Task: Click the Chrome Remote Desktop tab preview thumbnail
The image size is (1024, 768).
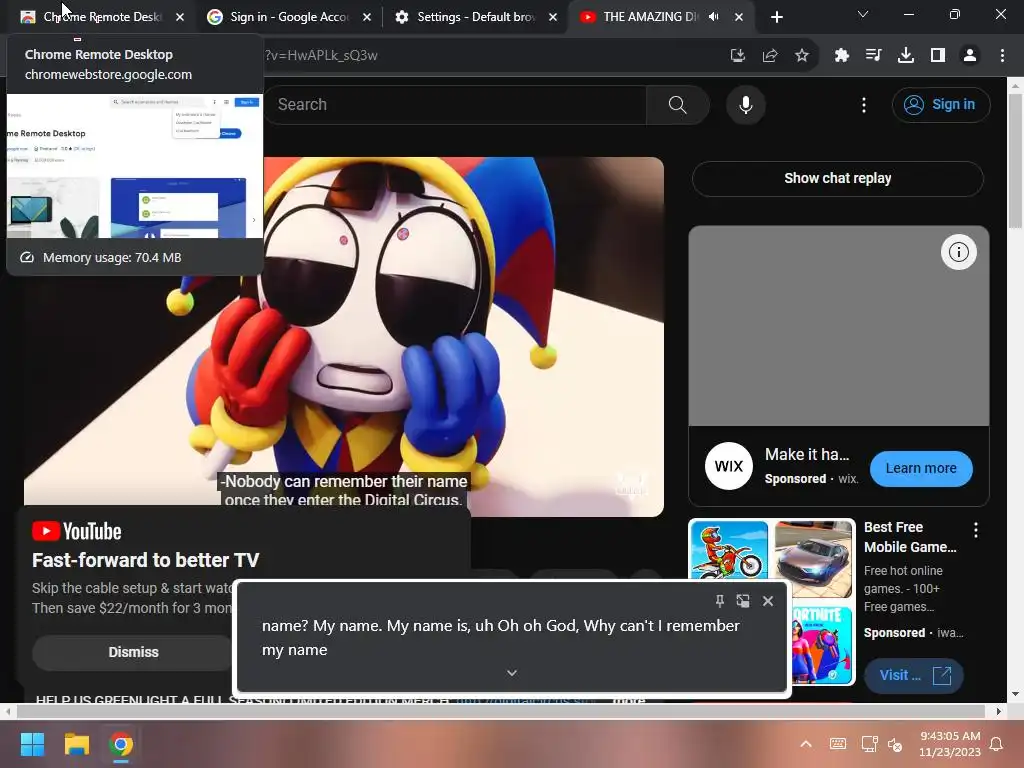Action: coord(135,166)
